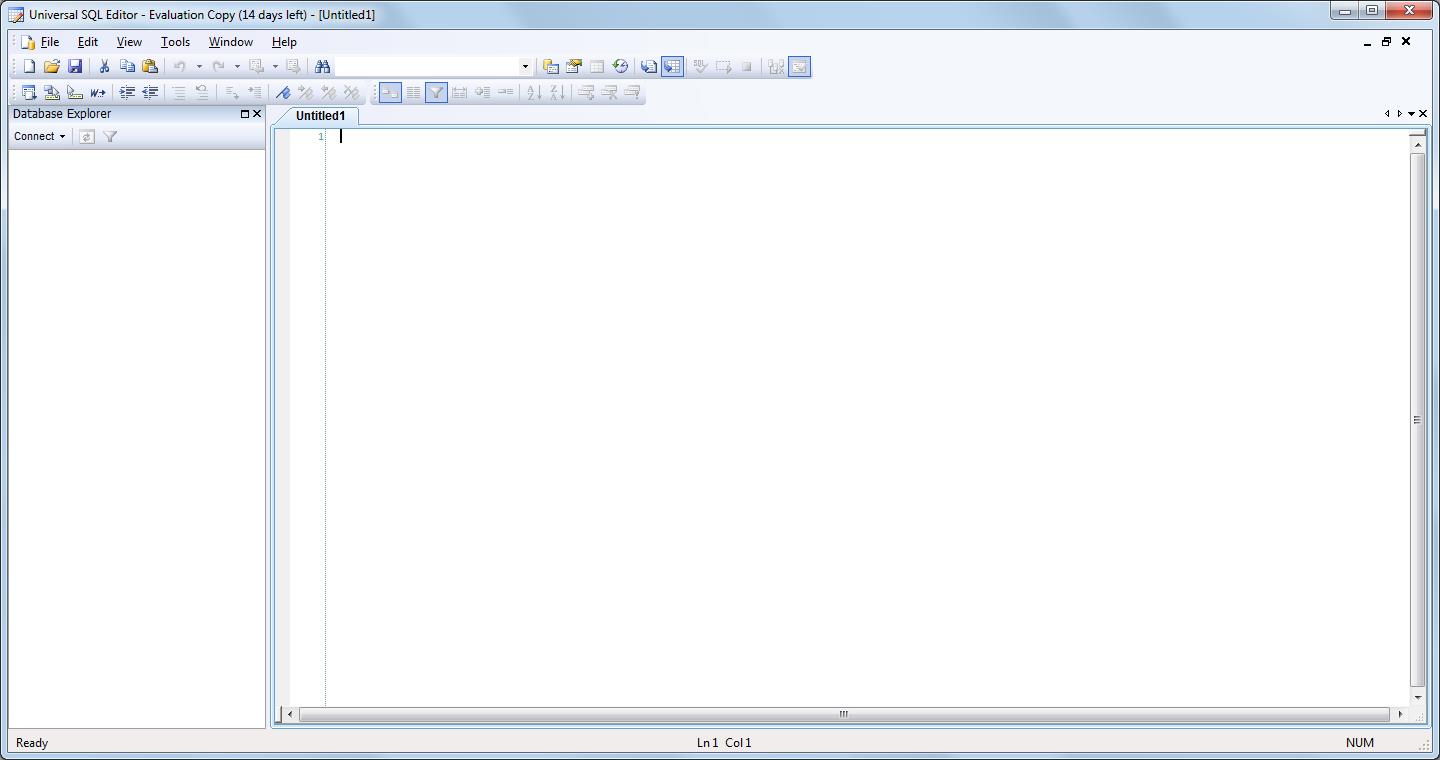
Task: Click the increase indent icon
Action: pos(127,93)
